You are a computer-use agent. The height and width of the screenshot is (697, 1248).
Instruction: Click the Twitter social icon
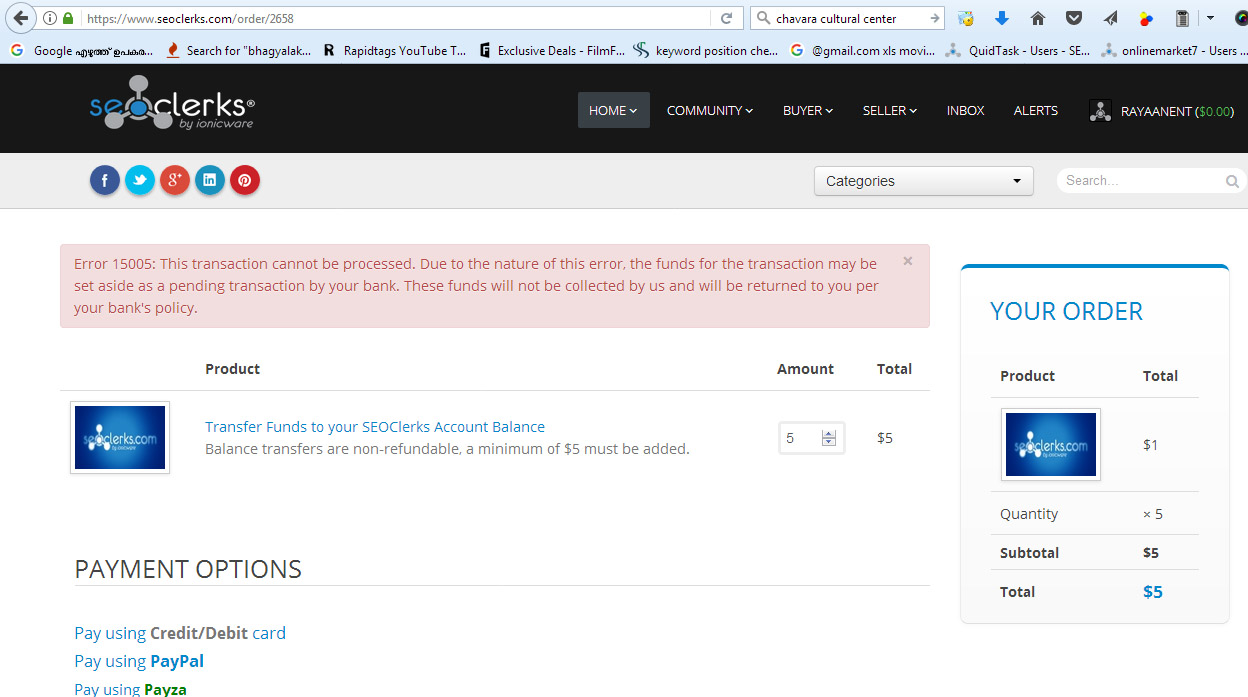tap(140, 180)
